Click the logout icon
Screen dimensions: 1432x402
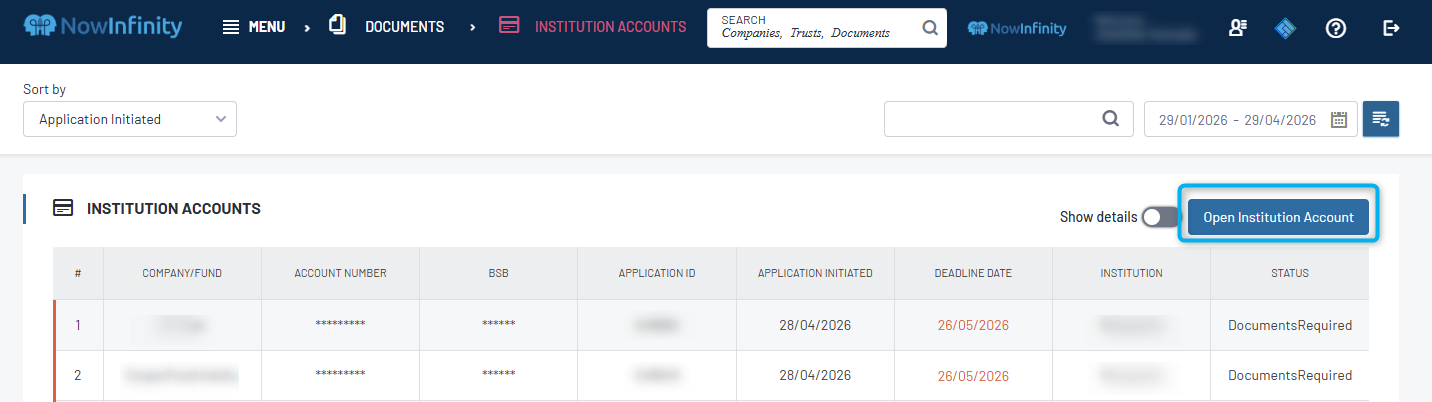click(x=1390, y=28)
